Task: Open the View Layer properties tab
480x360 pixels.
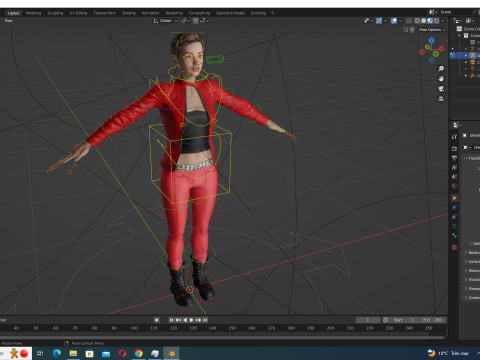Action: (454, 167)
